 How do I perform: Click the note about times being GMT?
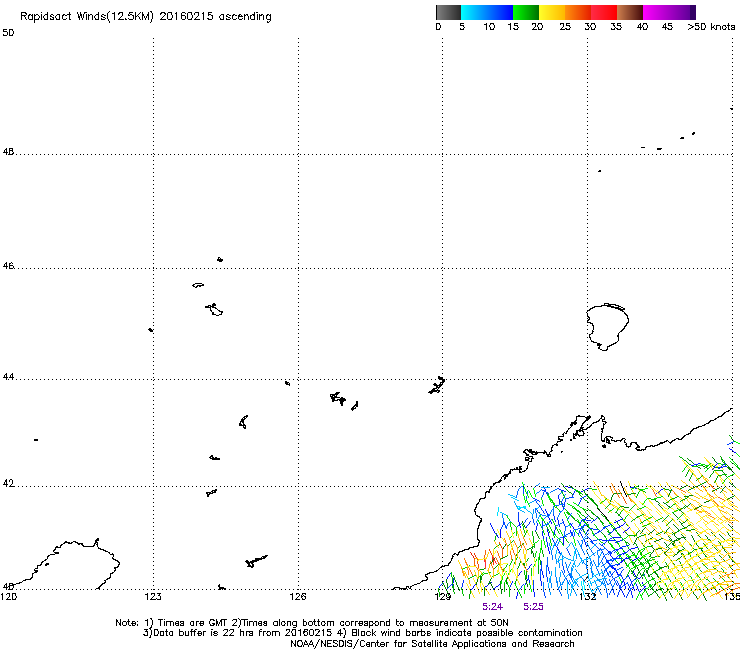(173, 623)
